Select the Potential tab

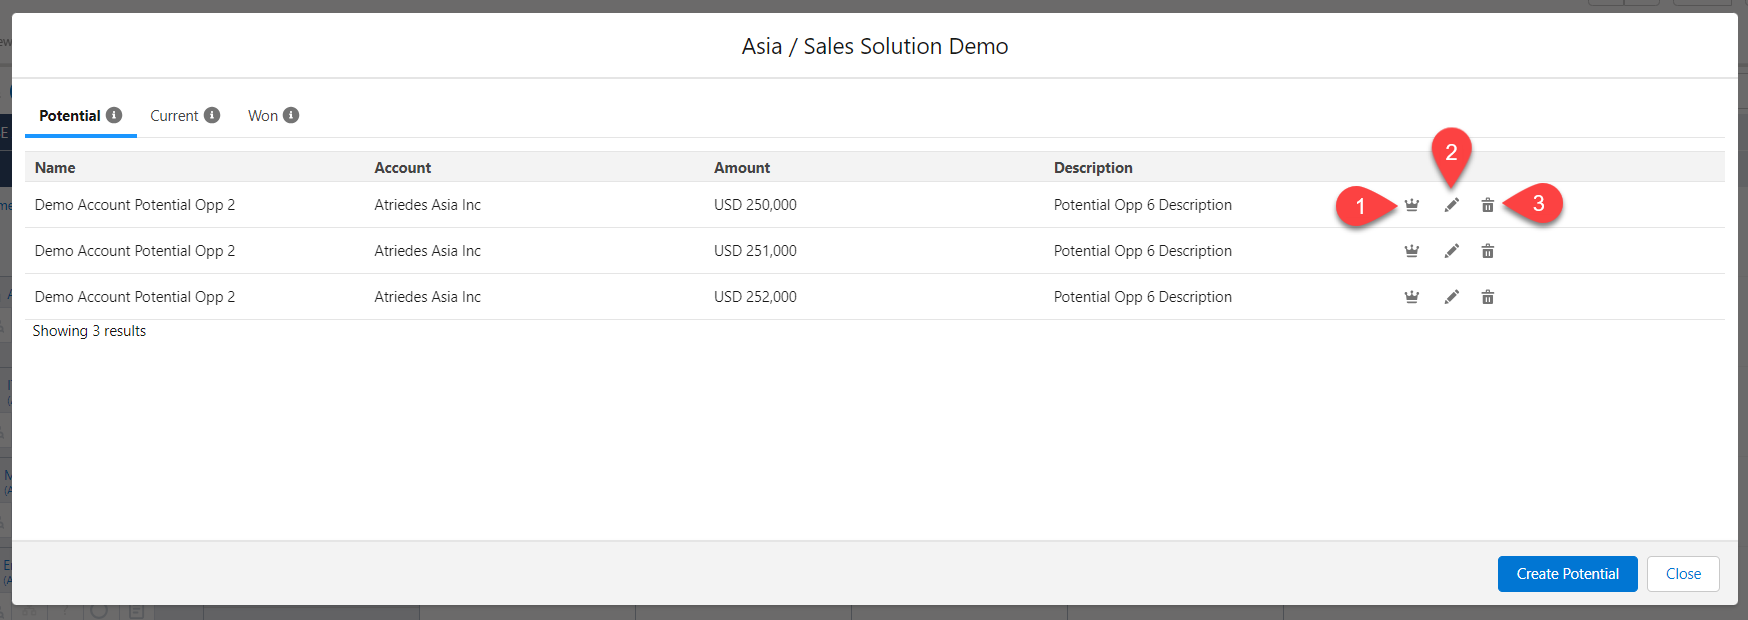pos(70,116)
